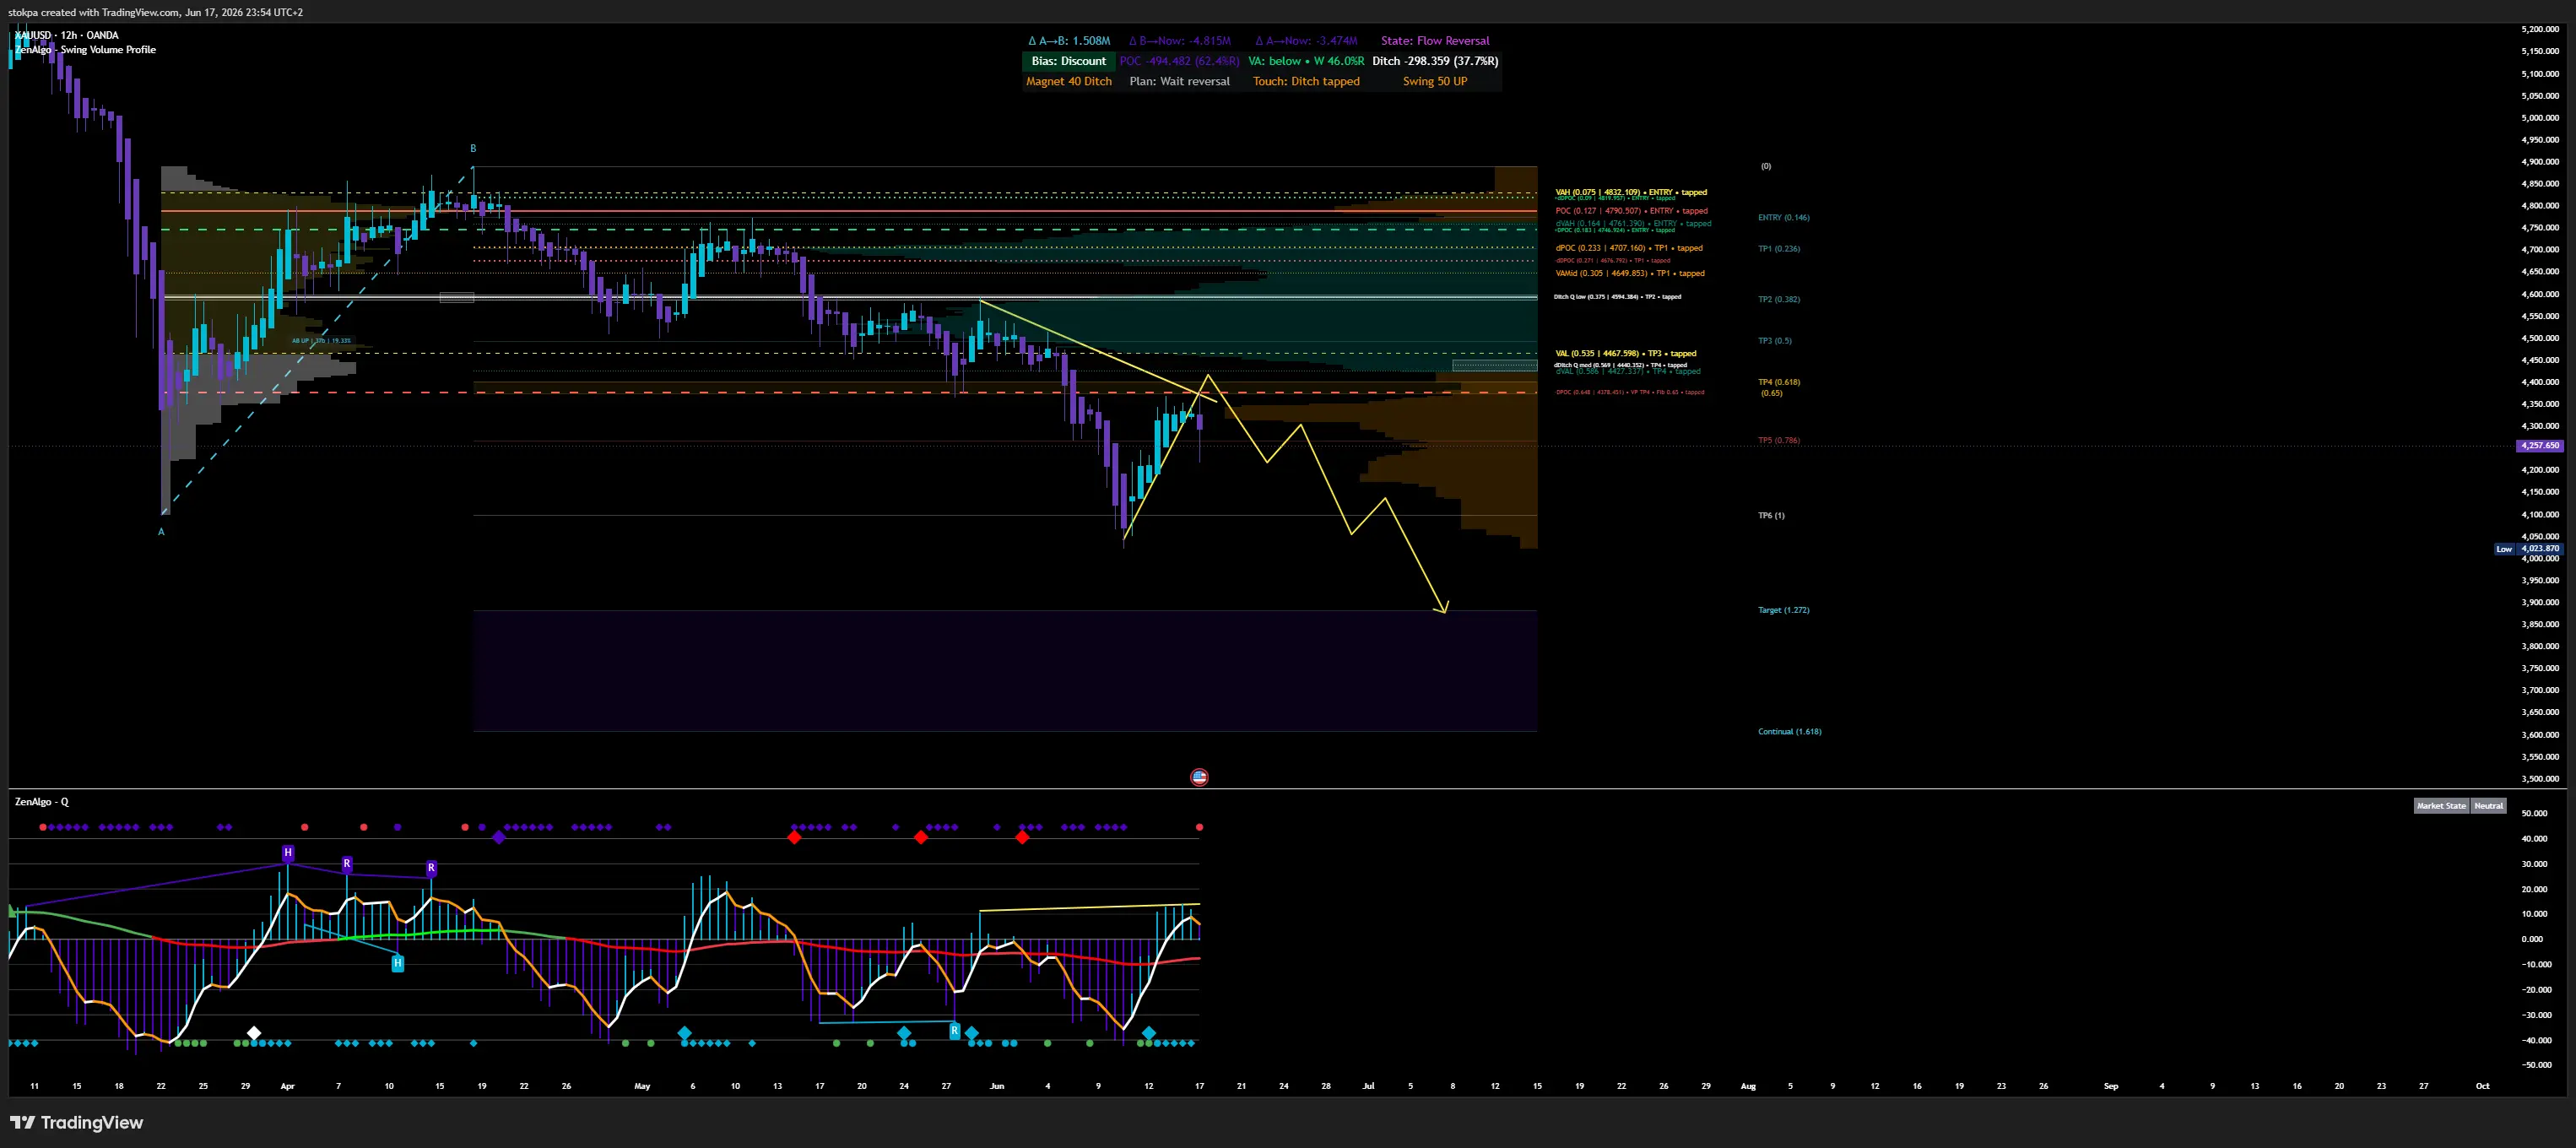Click 5,200.000 on the price axis
Viewport: 2576px width, 1148px height.
2540,29
